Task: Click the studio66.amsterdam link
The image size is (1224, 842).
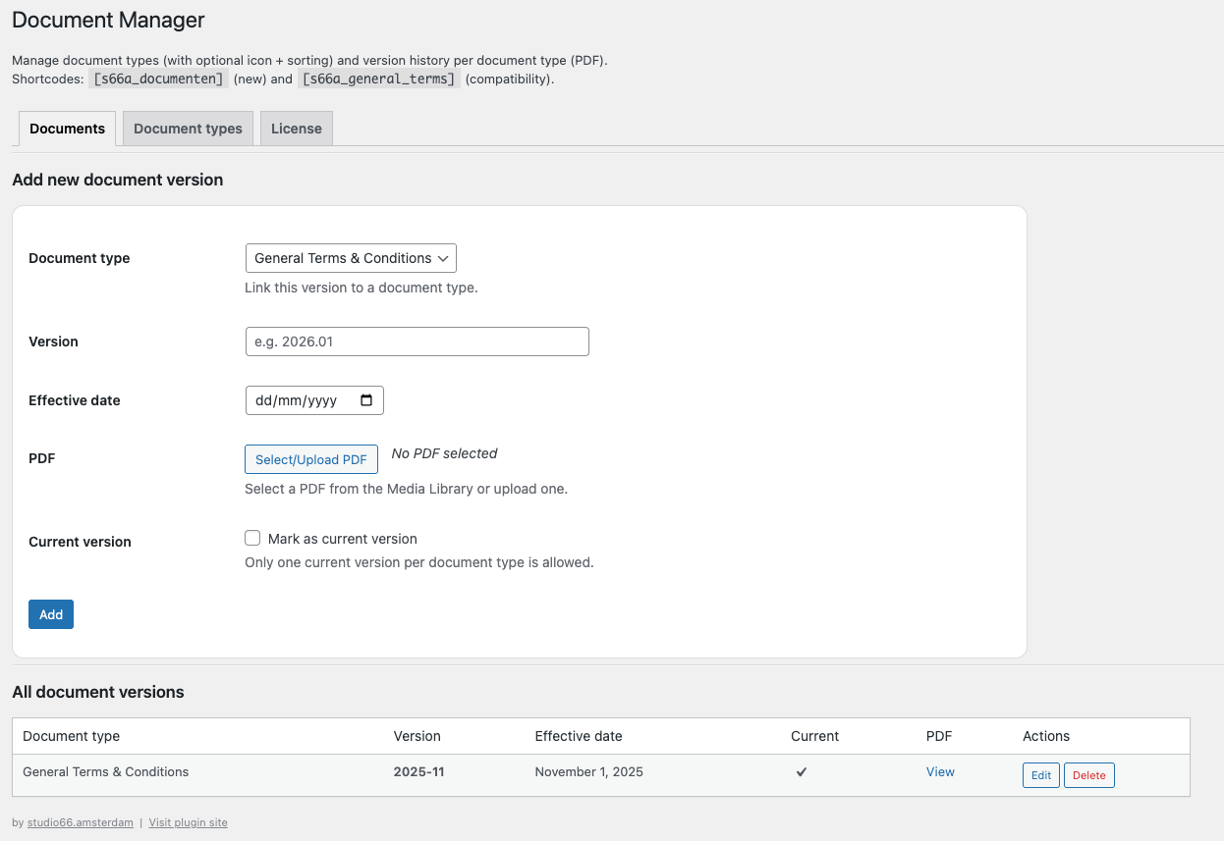Action: [80, 822]
